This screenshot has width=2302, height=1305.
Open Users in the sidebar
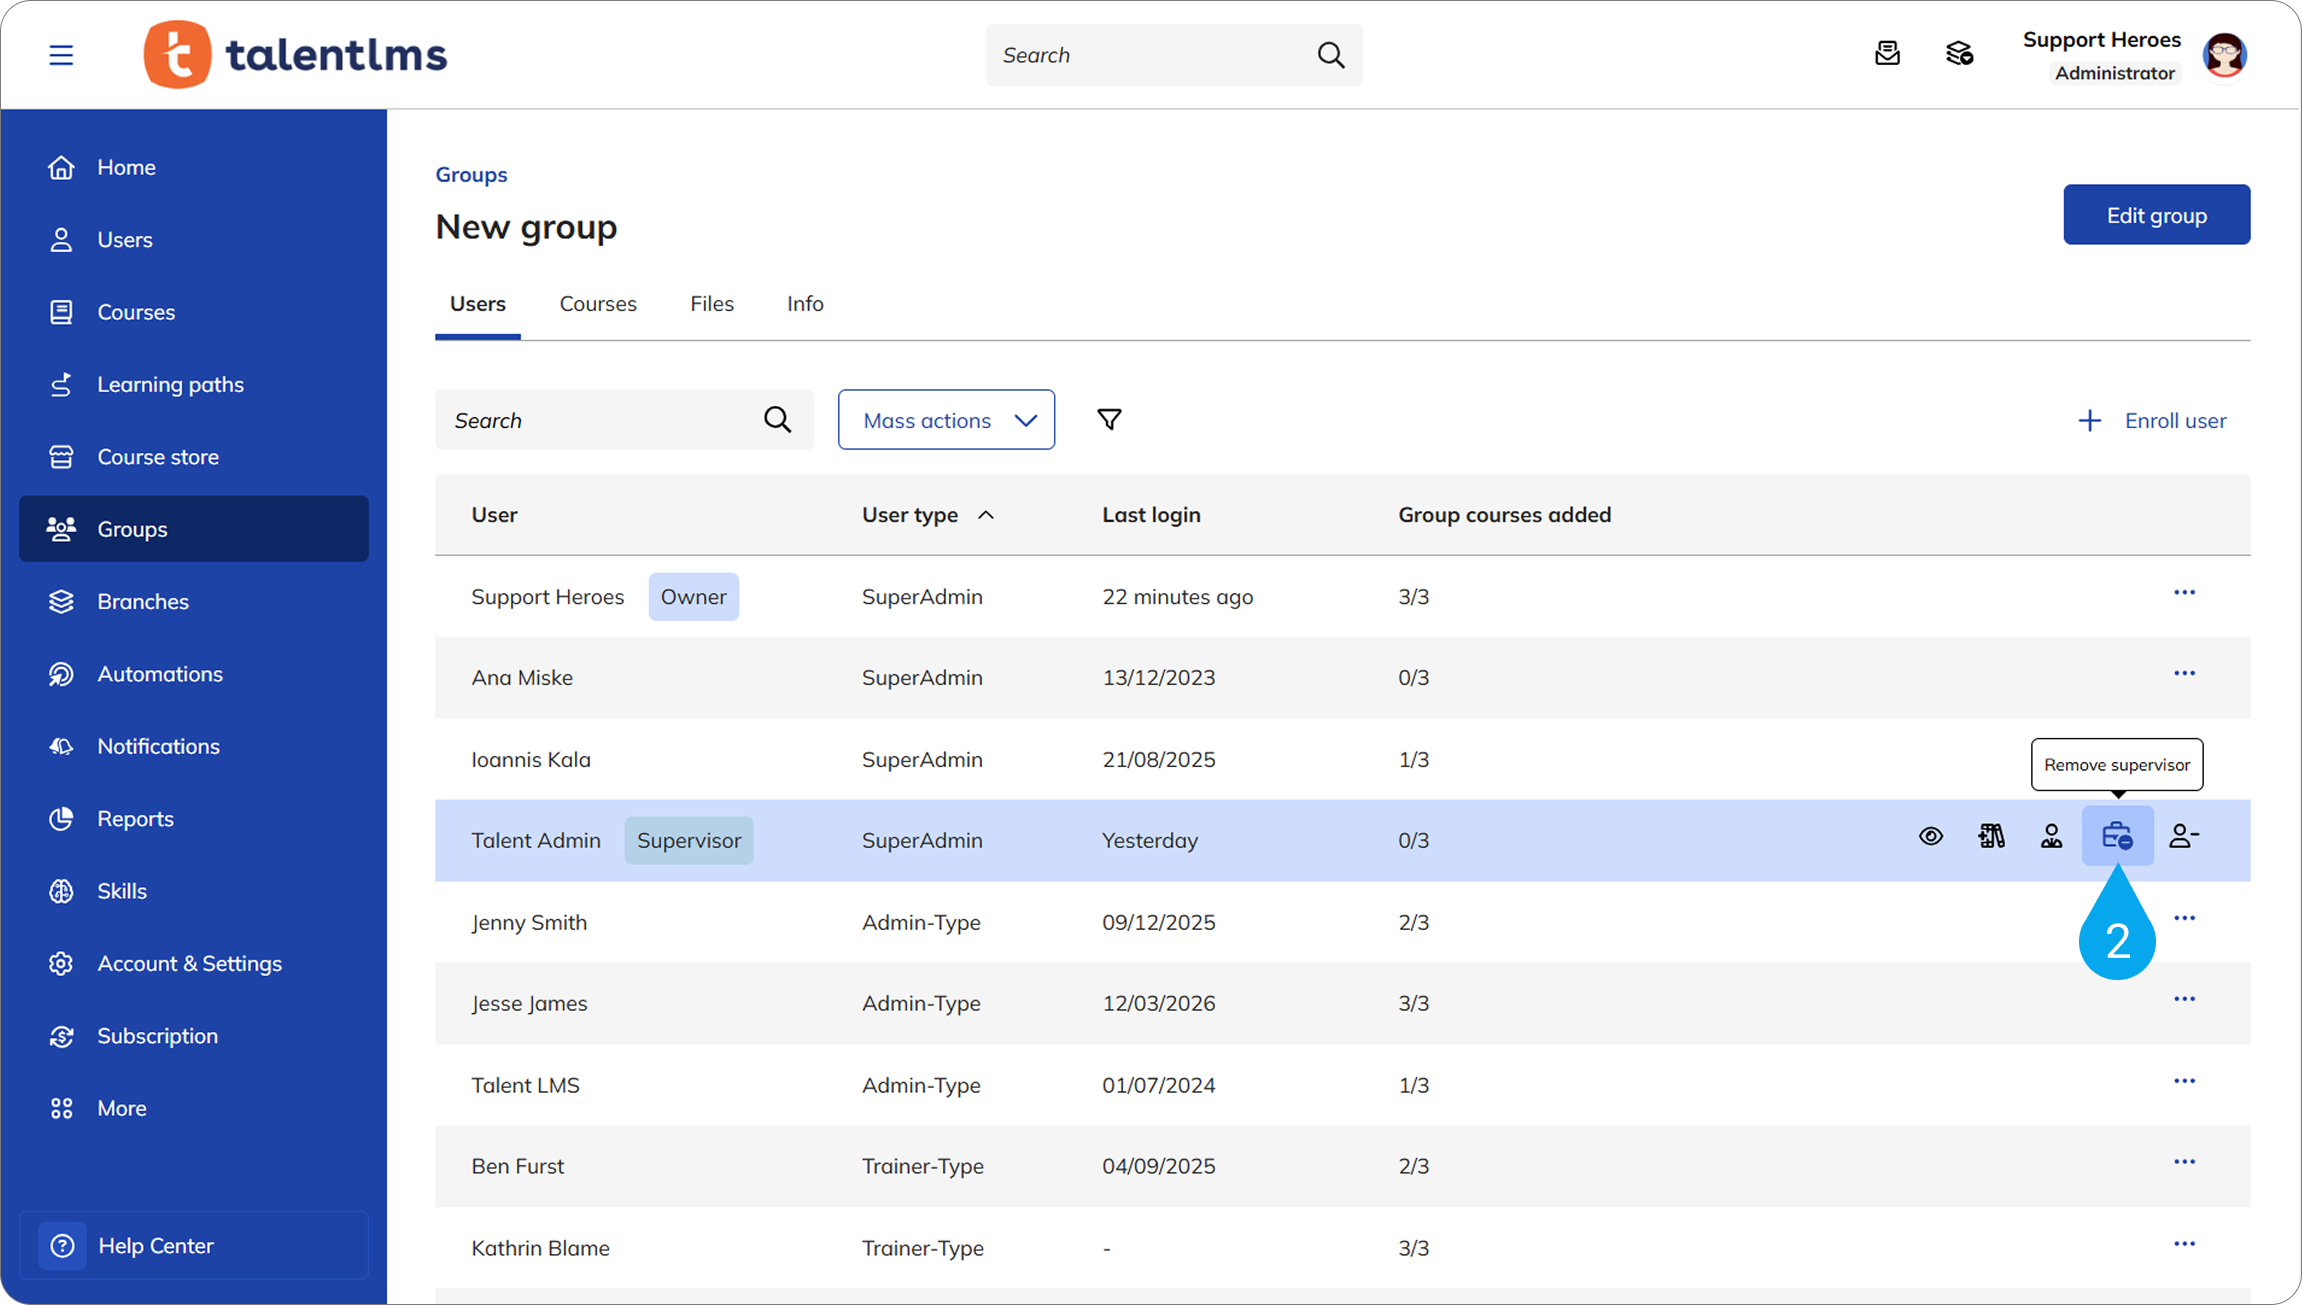[x=194, y=240]
